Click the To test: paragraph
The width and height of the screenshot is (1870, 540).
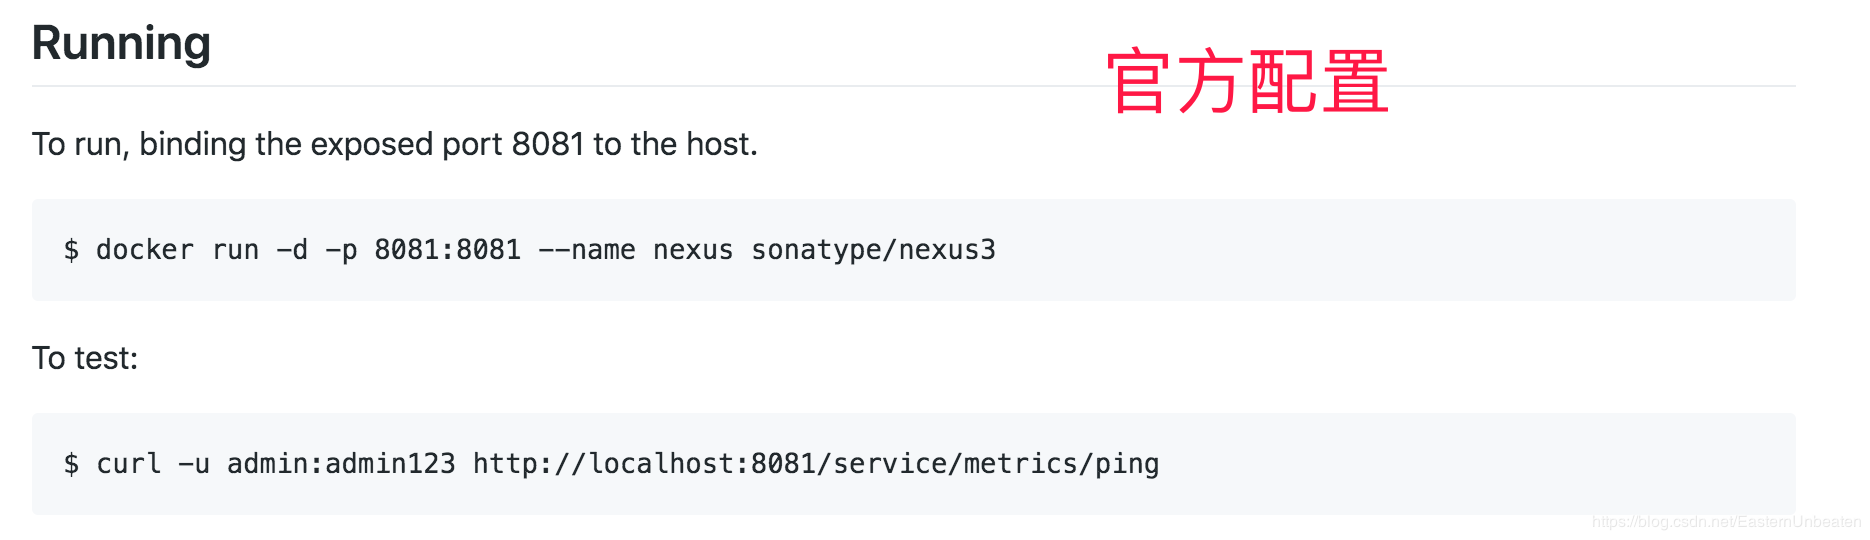point(85,358)
